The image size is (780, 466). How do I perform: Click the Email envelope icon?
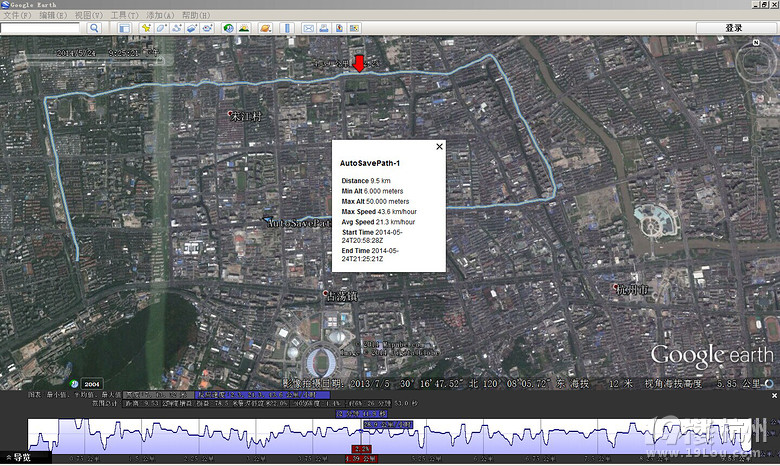(308, 28)
